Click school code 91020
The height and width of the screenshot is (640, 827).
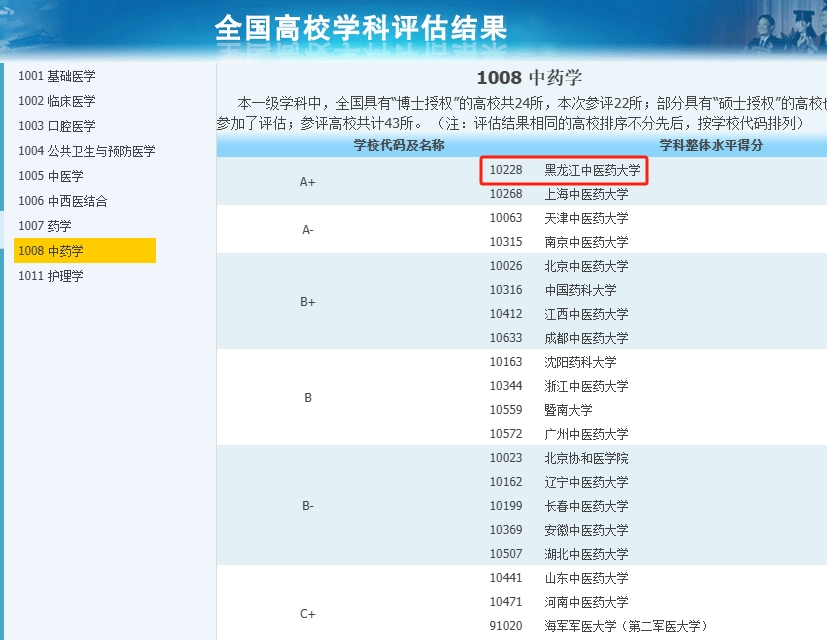click(x=506, y=626)
